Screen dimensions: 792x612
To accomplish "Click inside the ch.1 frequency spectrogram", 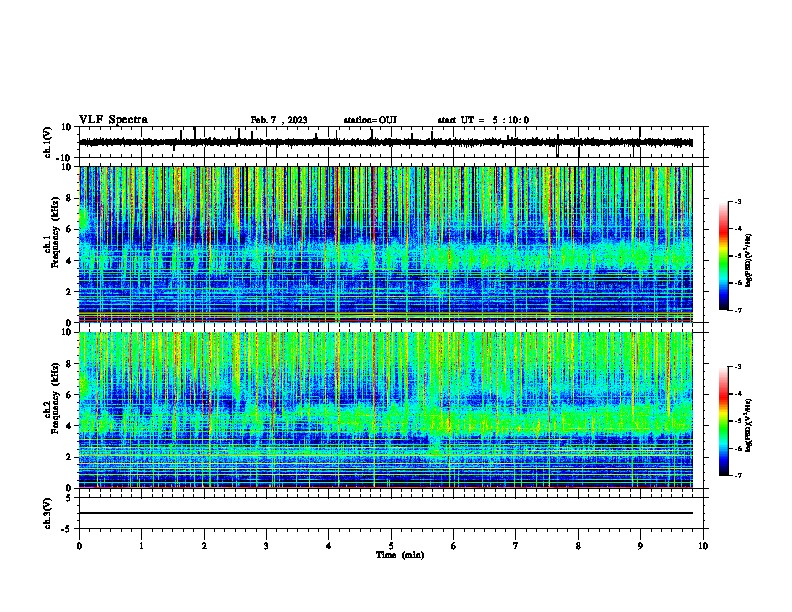I will pos(386,244).
